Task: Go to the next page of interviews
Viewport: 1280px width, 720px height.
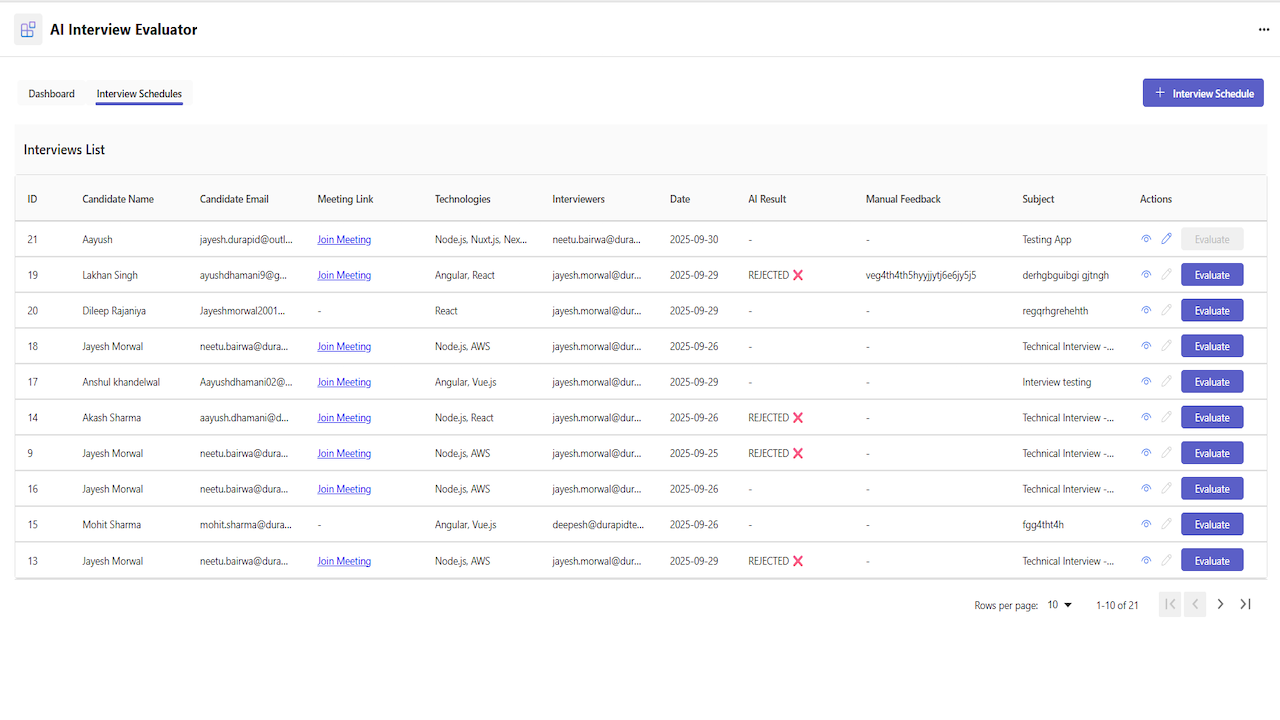Action: [x=1220, y=604]
